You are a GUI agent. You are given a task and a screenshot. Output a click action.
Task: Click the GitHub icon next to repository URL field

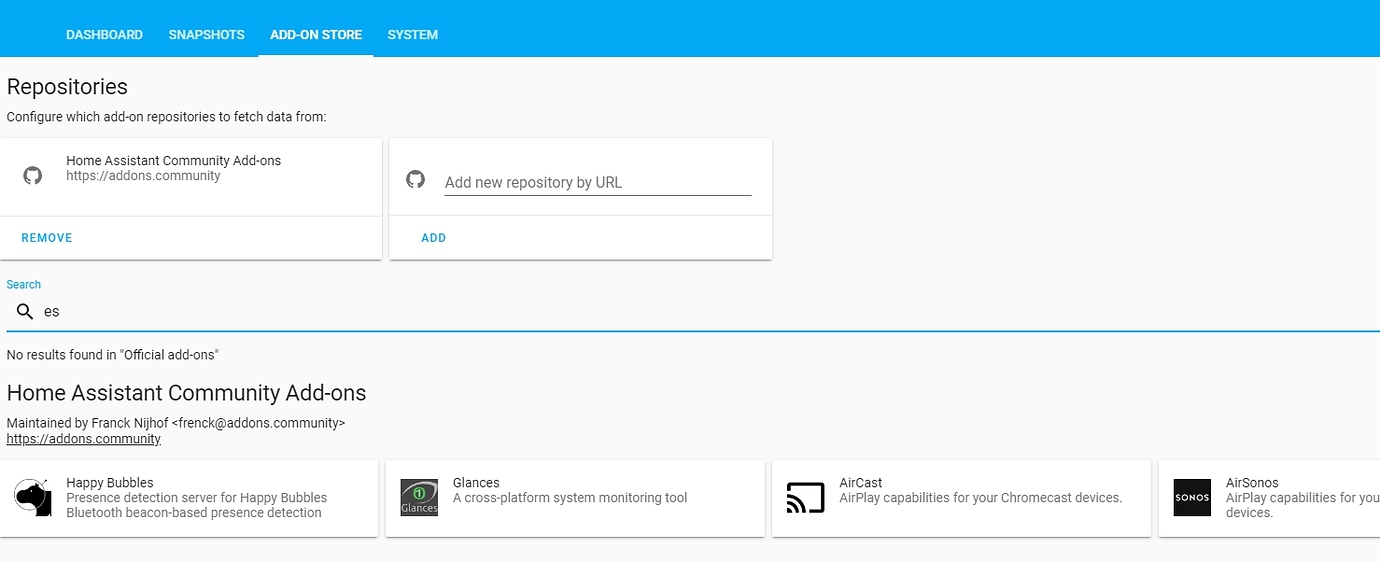pos(415,179)
